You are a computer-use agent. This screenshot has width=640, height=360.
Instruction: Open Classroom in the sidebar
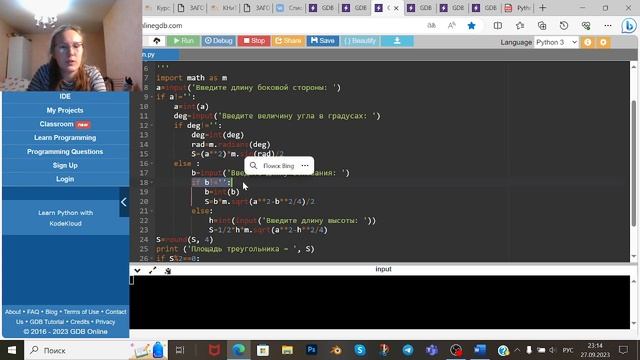65,124
